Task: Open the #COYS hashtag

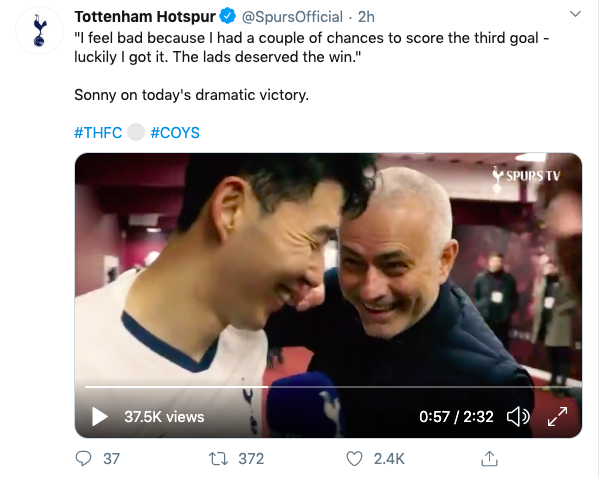Action: point(181,133)
